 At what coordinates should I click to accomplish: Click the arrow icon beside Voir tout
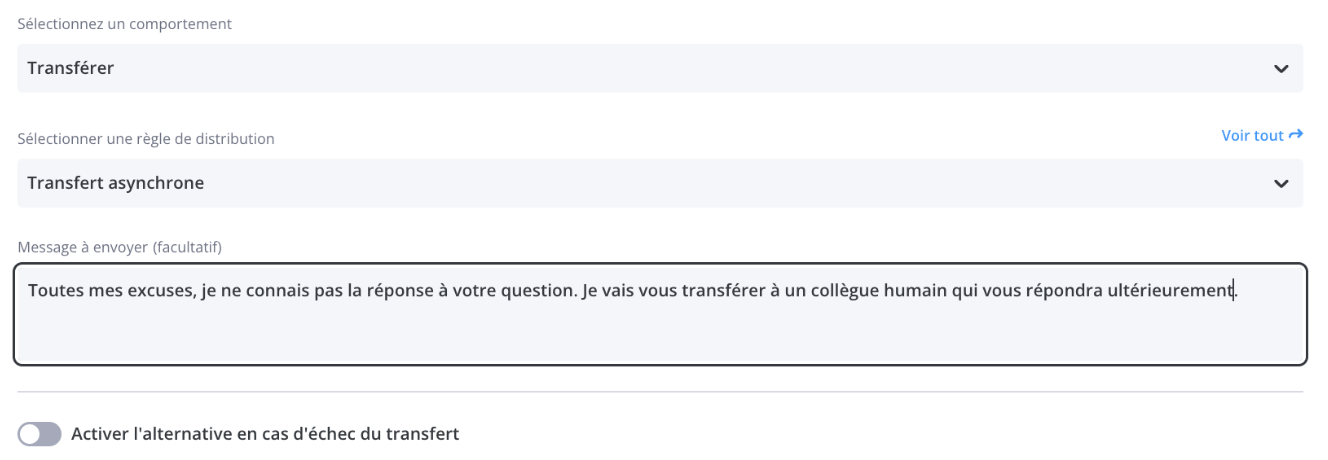point(1296,134)
